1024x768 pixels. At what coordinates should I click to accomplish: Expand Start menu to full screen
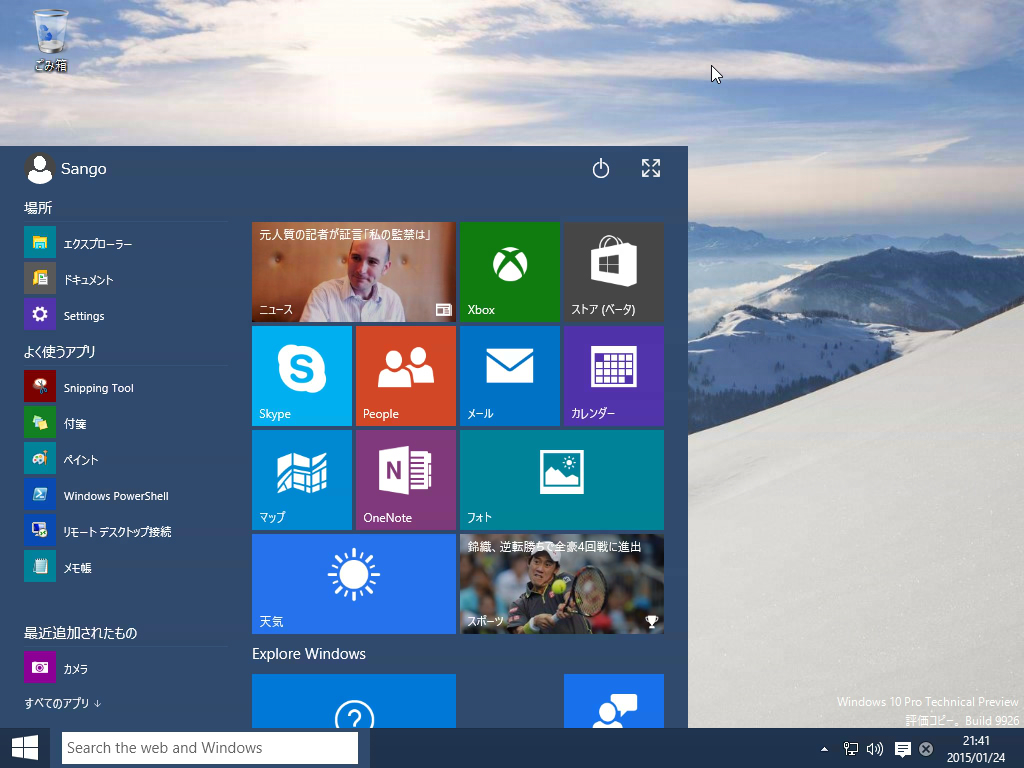(650, 168)
